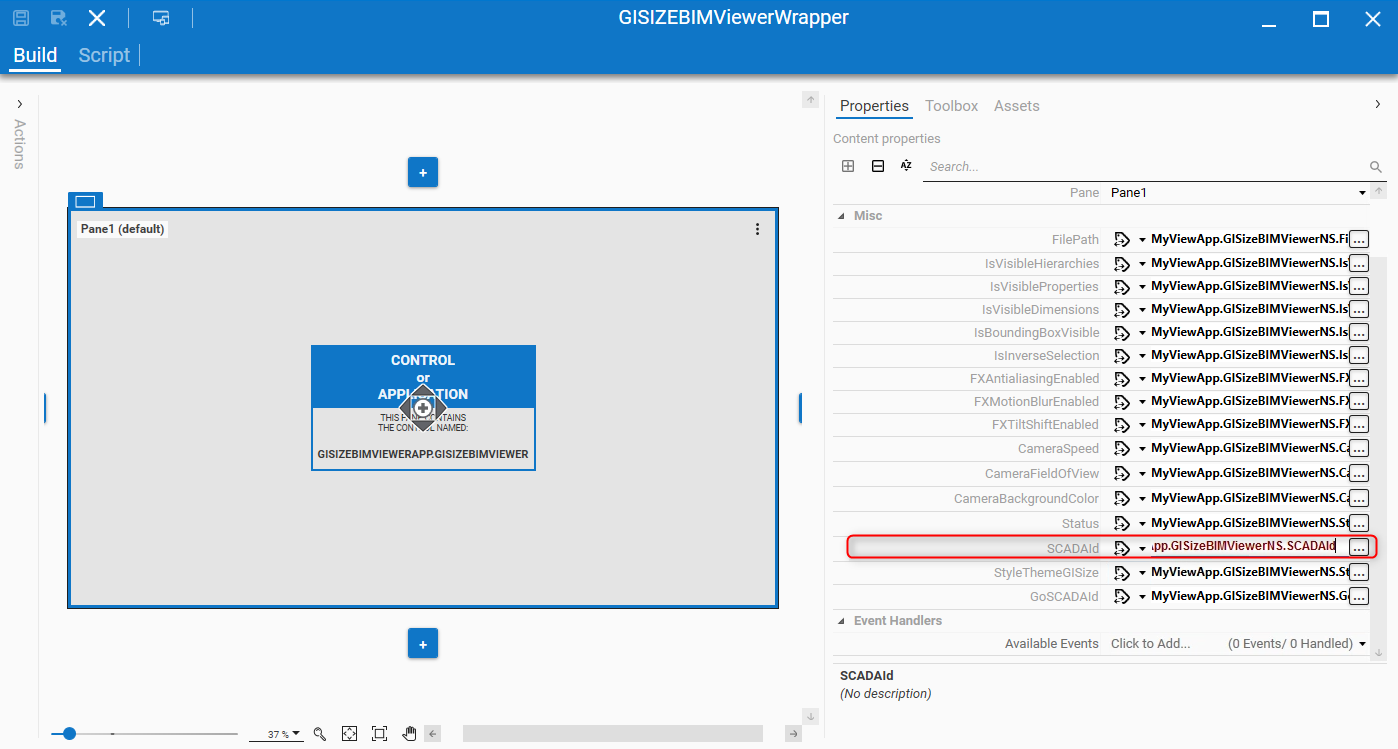Click the binding icon for FXAntialiasingEnabled
1398x749 pixels.
(x=1122, y=378)
